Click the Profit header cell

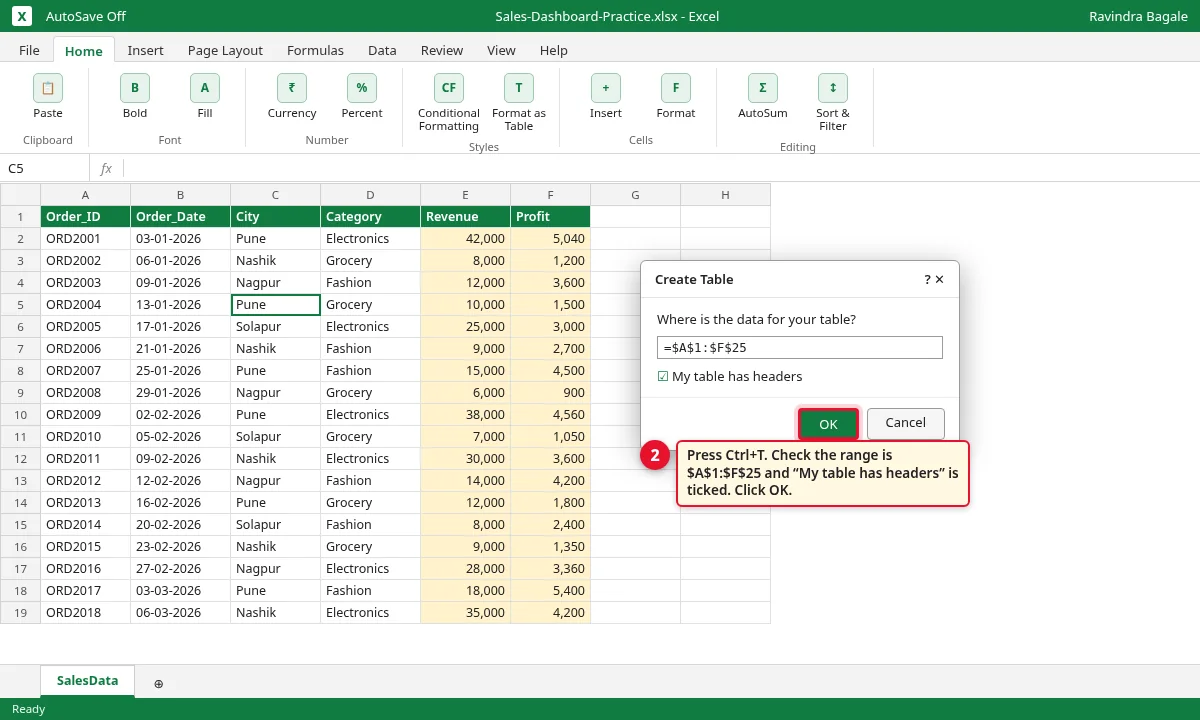click(x=550, y=216)
